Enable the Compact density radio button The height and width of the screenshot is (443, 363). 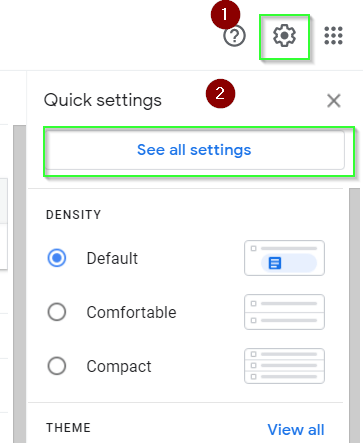[57, 366]
